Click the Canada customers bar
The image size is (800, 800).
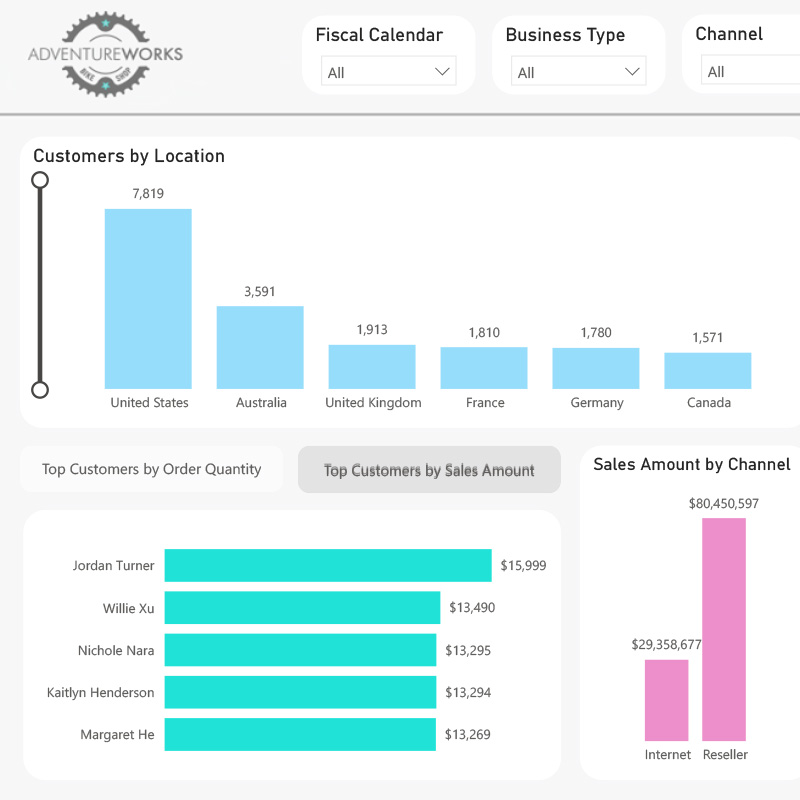(708, 370)
